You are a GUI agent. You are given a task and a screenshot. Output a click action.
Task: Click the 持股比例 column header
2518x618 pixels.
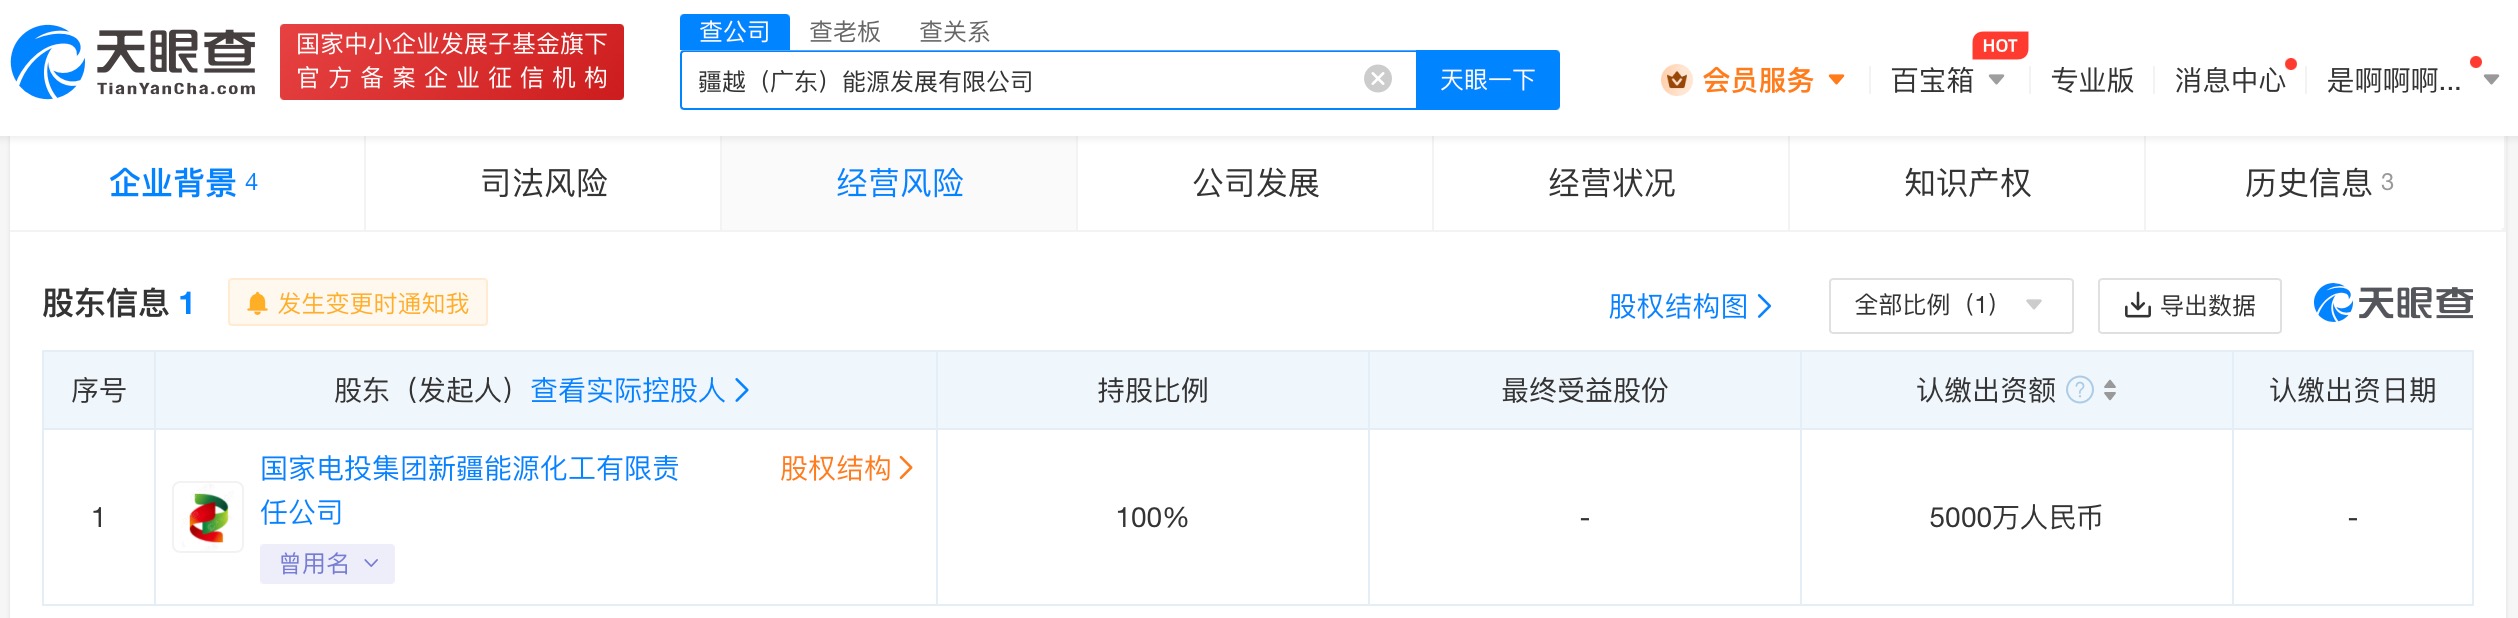(x=1152, y=390)
